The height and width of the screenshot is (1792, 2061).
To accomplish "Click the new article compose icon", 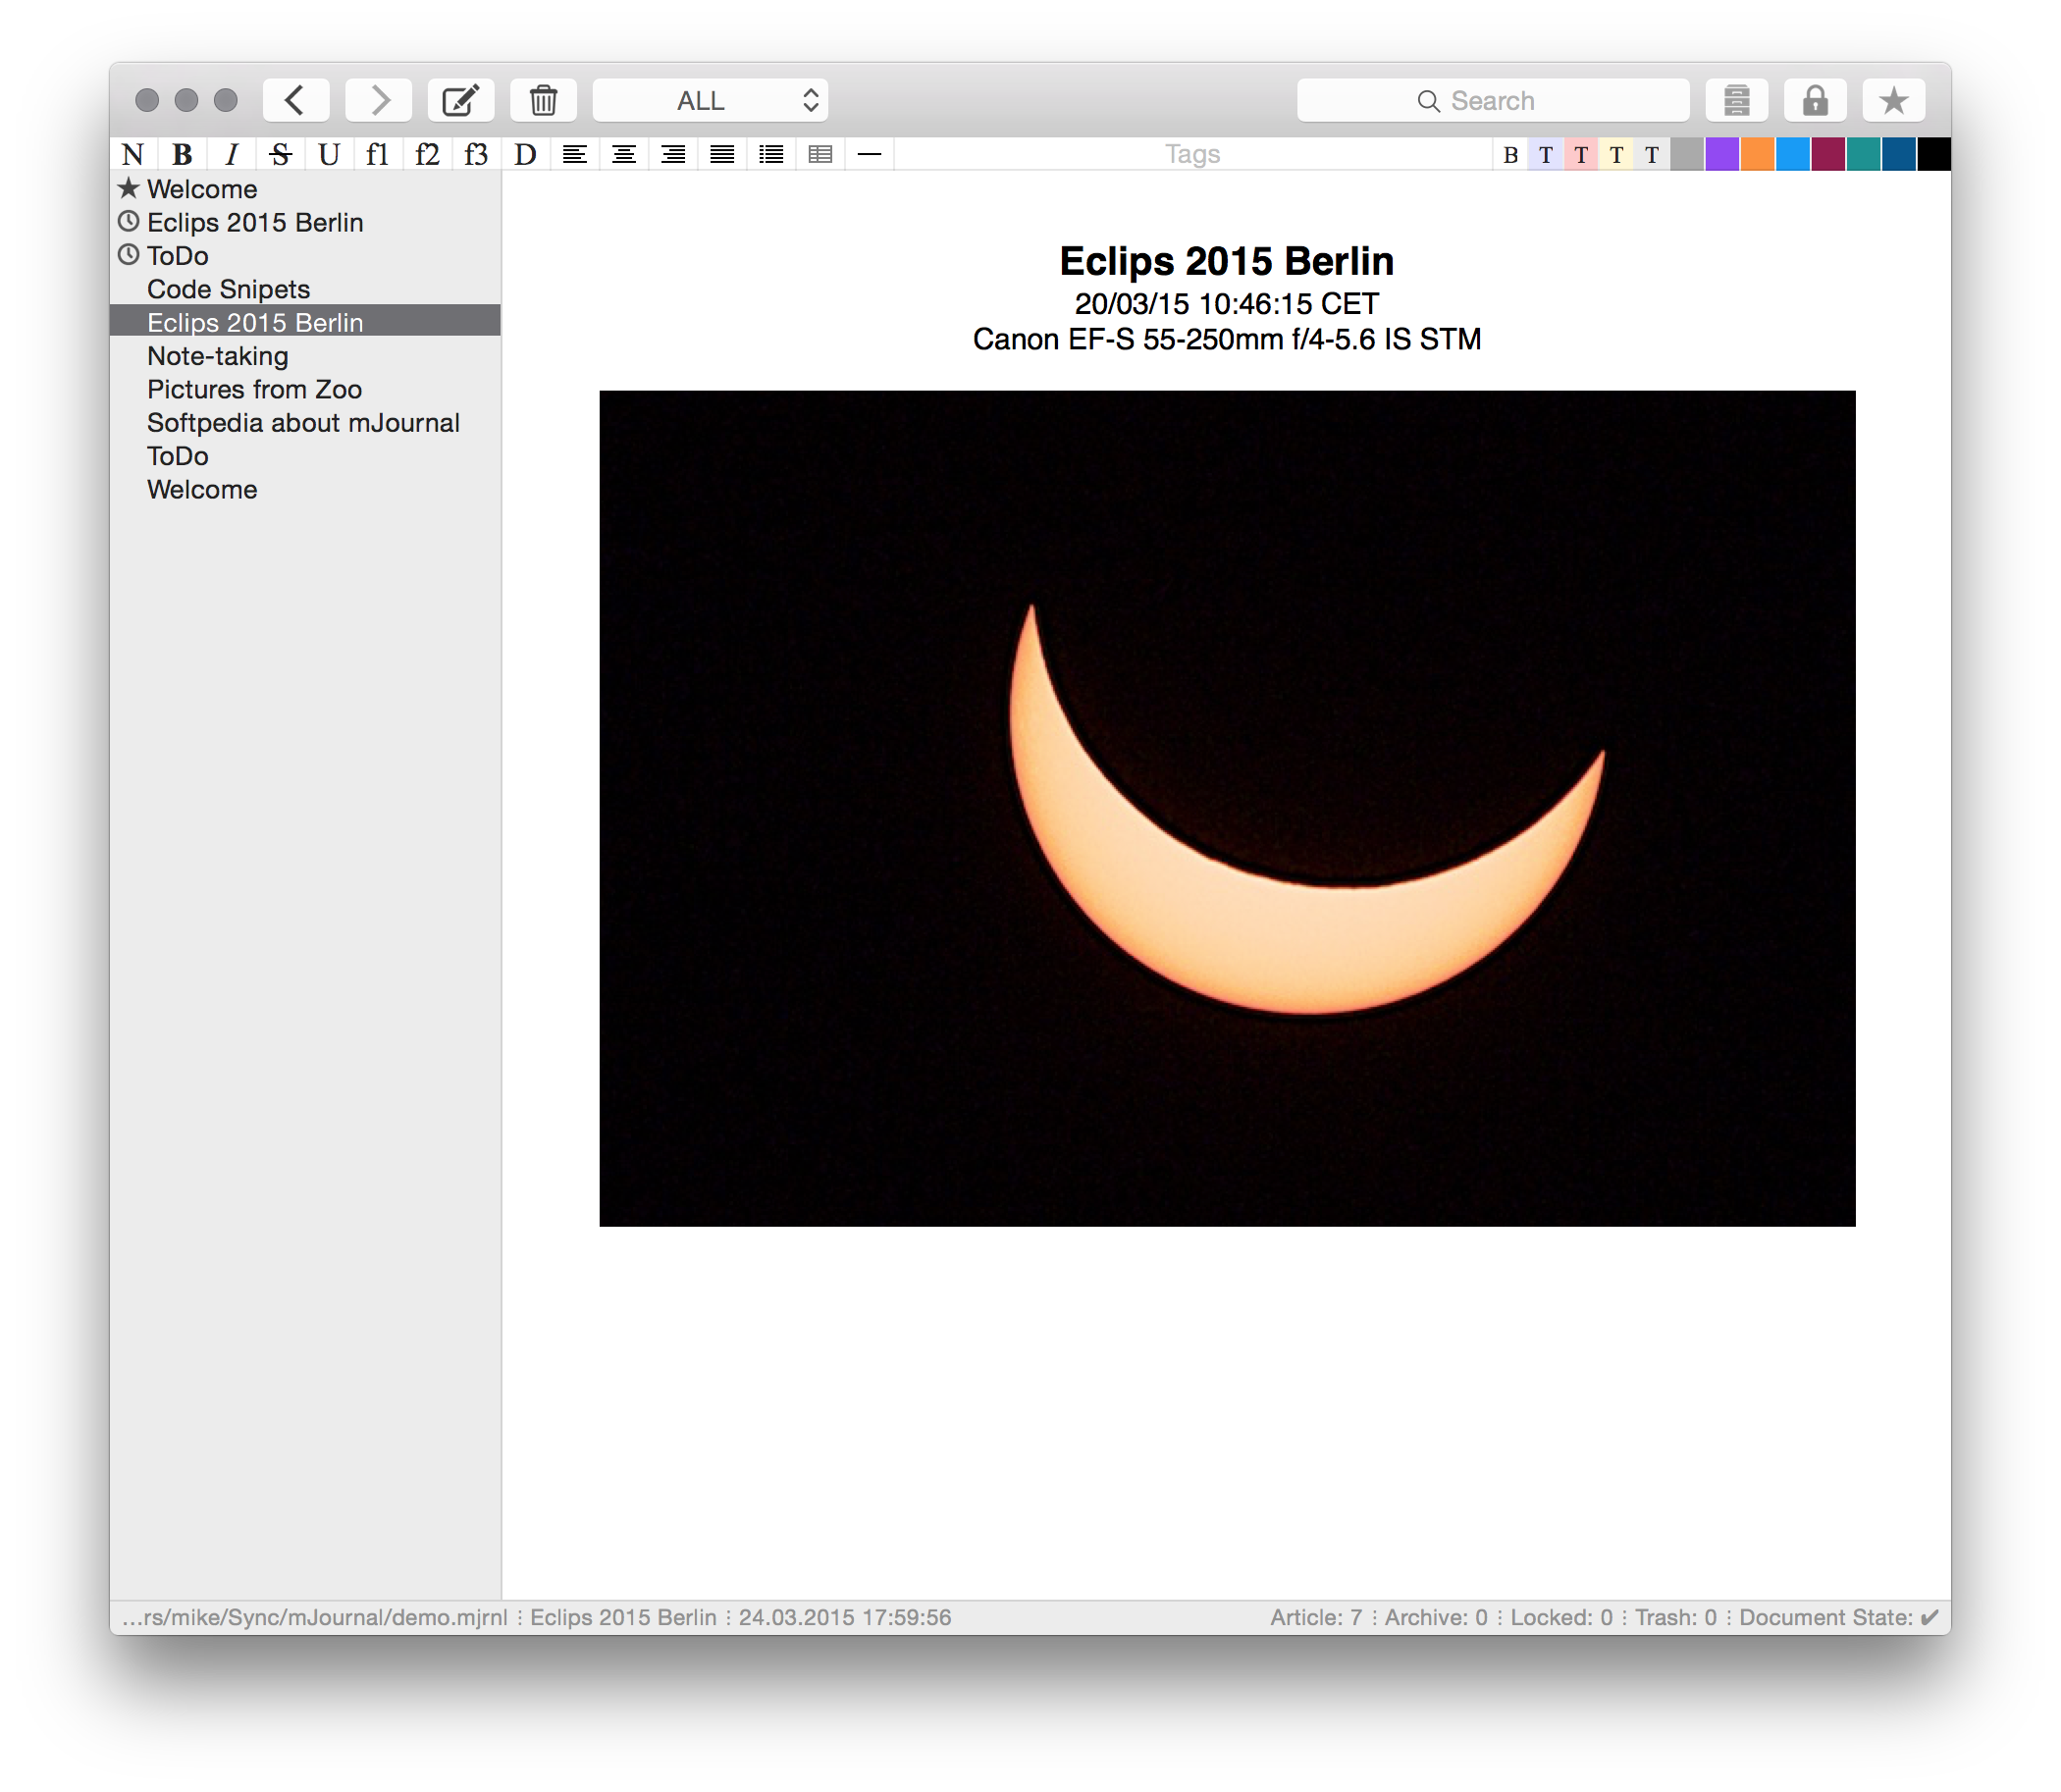I will point(461,100).
